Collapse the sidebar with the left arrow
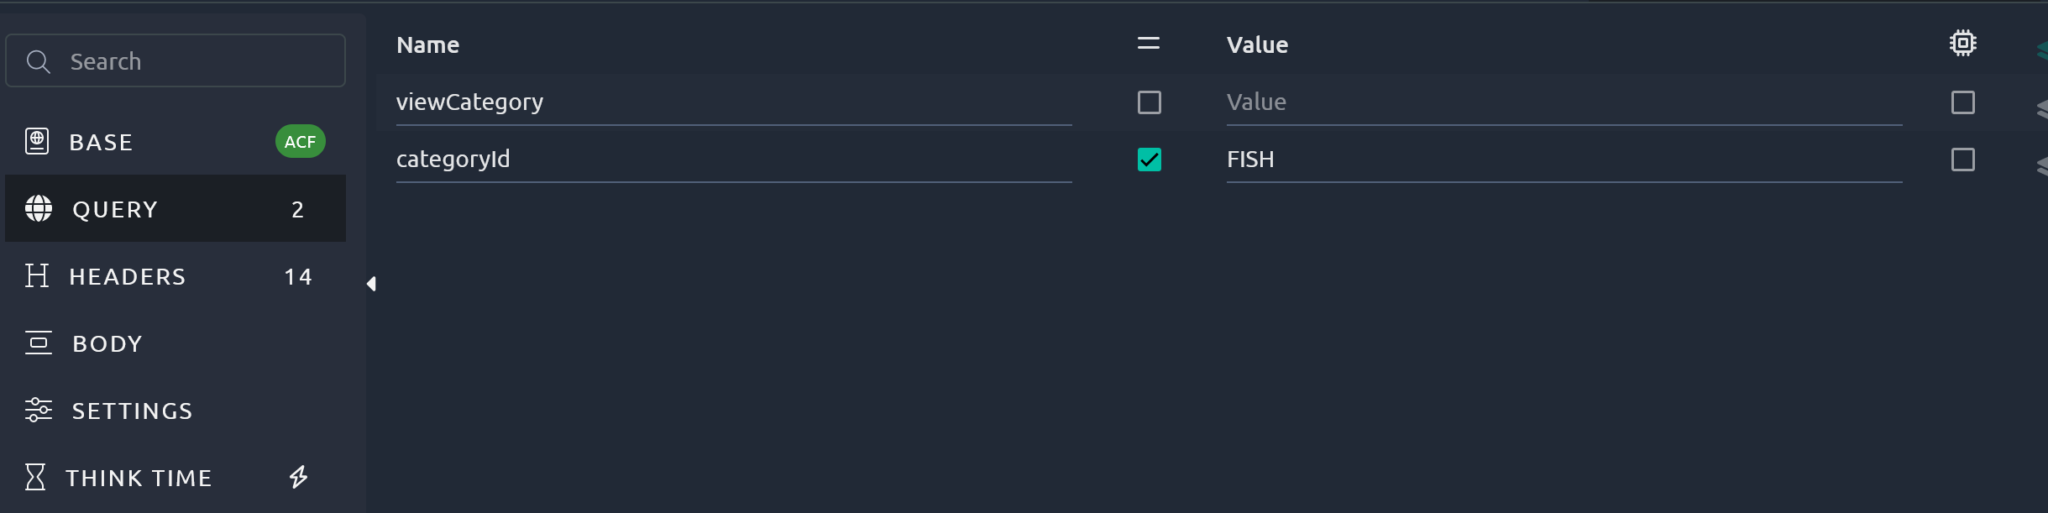The width and height of the screenshot is (2048, 513). pyautogui.click(x=371, y=284)
